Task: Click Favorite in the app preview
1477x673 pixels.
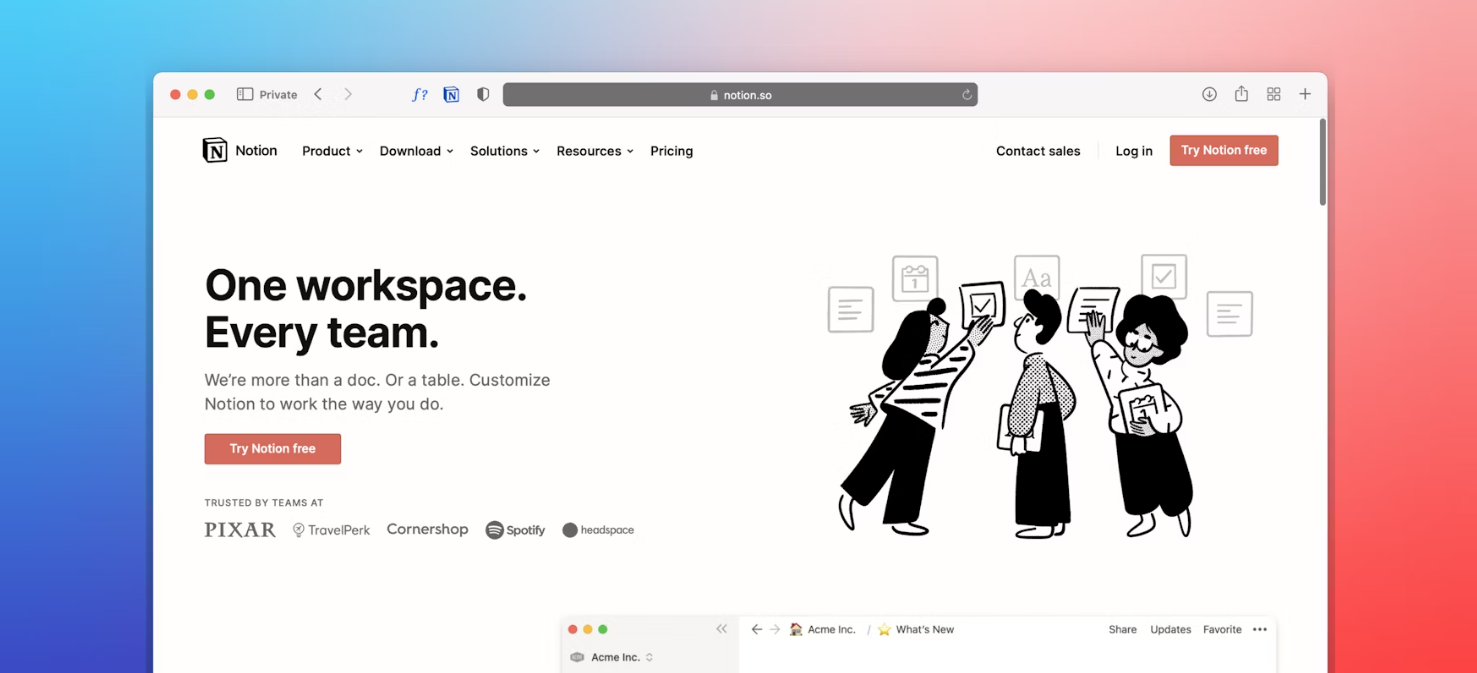Action: [x=1222, y=629]
